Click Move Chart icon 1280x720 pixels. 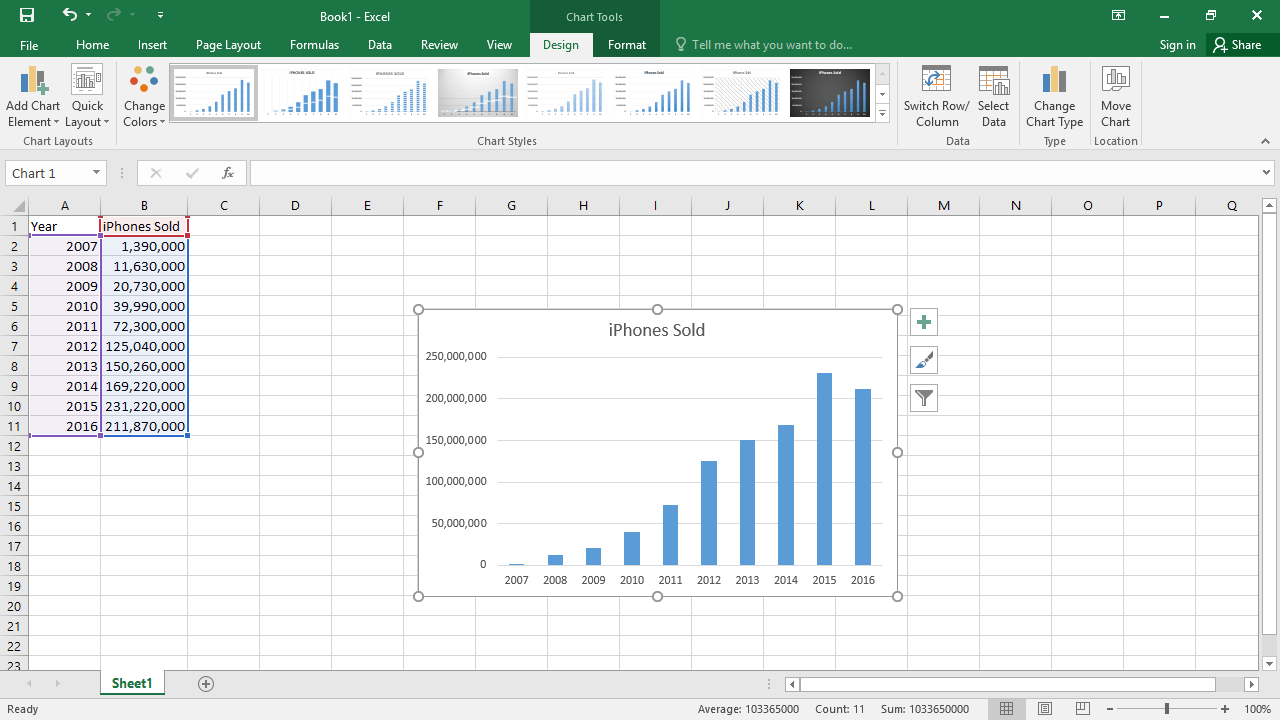(x=1115, y=81)
